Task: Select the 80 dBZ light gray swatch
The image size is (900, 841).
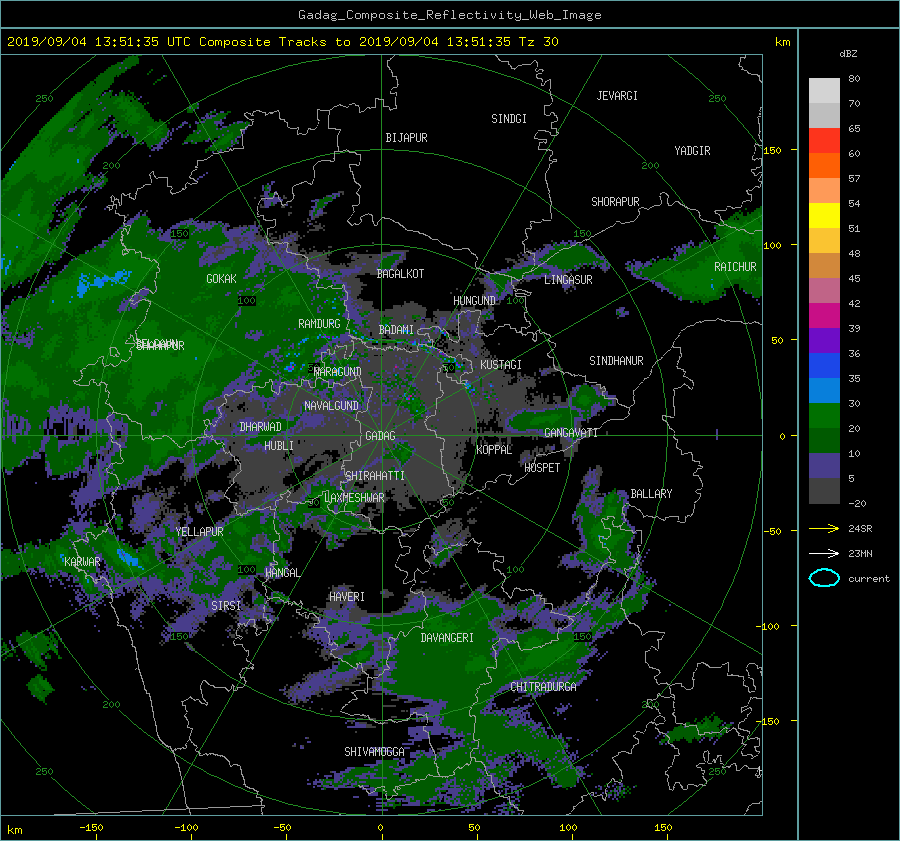Action: click(x=824, y=90)
